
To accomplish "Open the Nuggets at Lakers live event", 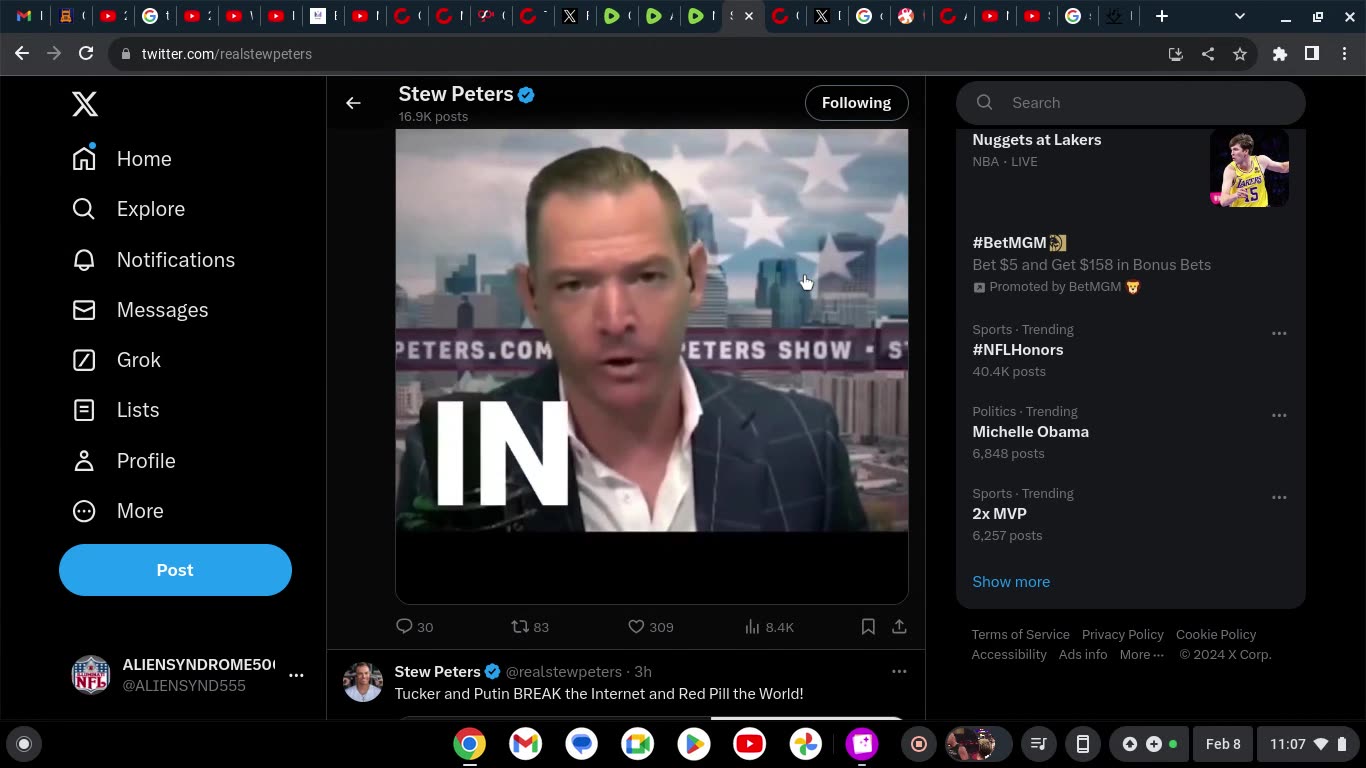I will coord(1037,140).
